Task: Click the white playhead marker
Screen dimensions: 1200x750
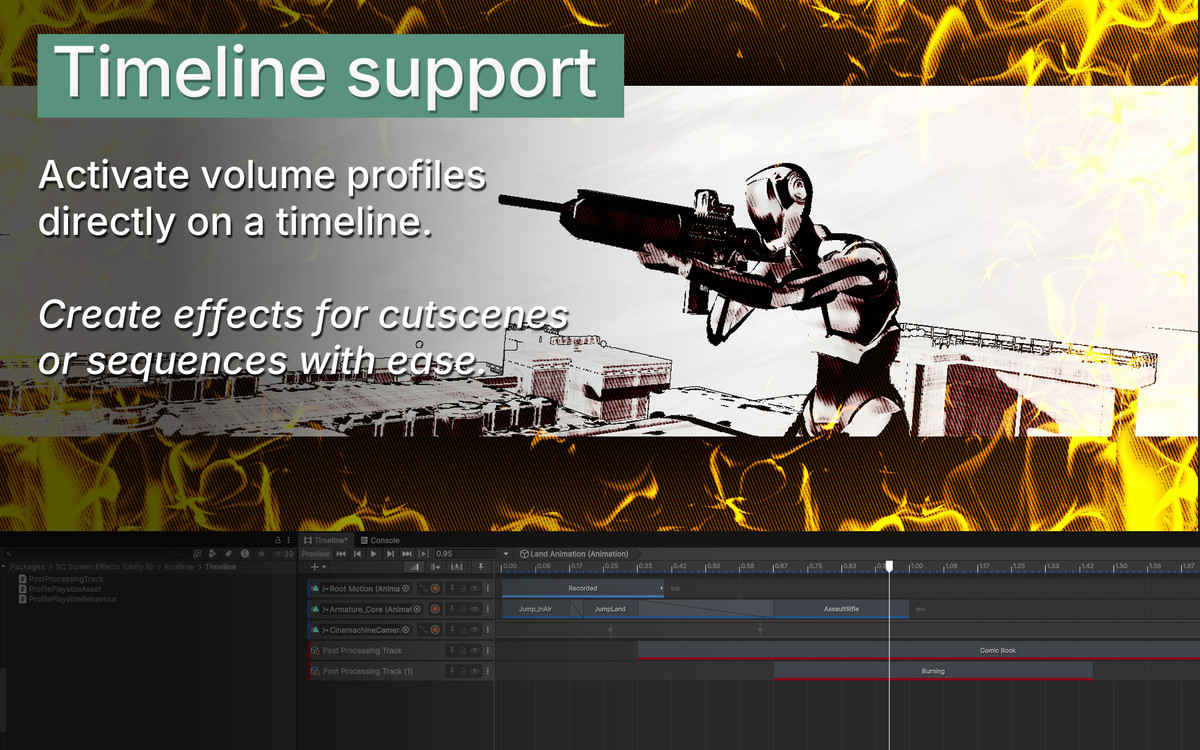Action: [889, 566]
